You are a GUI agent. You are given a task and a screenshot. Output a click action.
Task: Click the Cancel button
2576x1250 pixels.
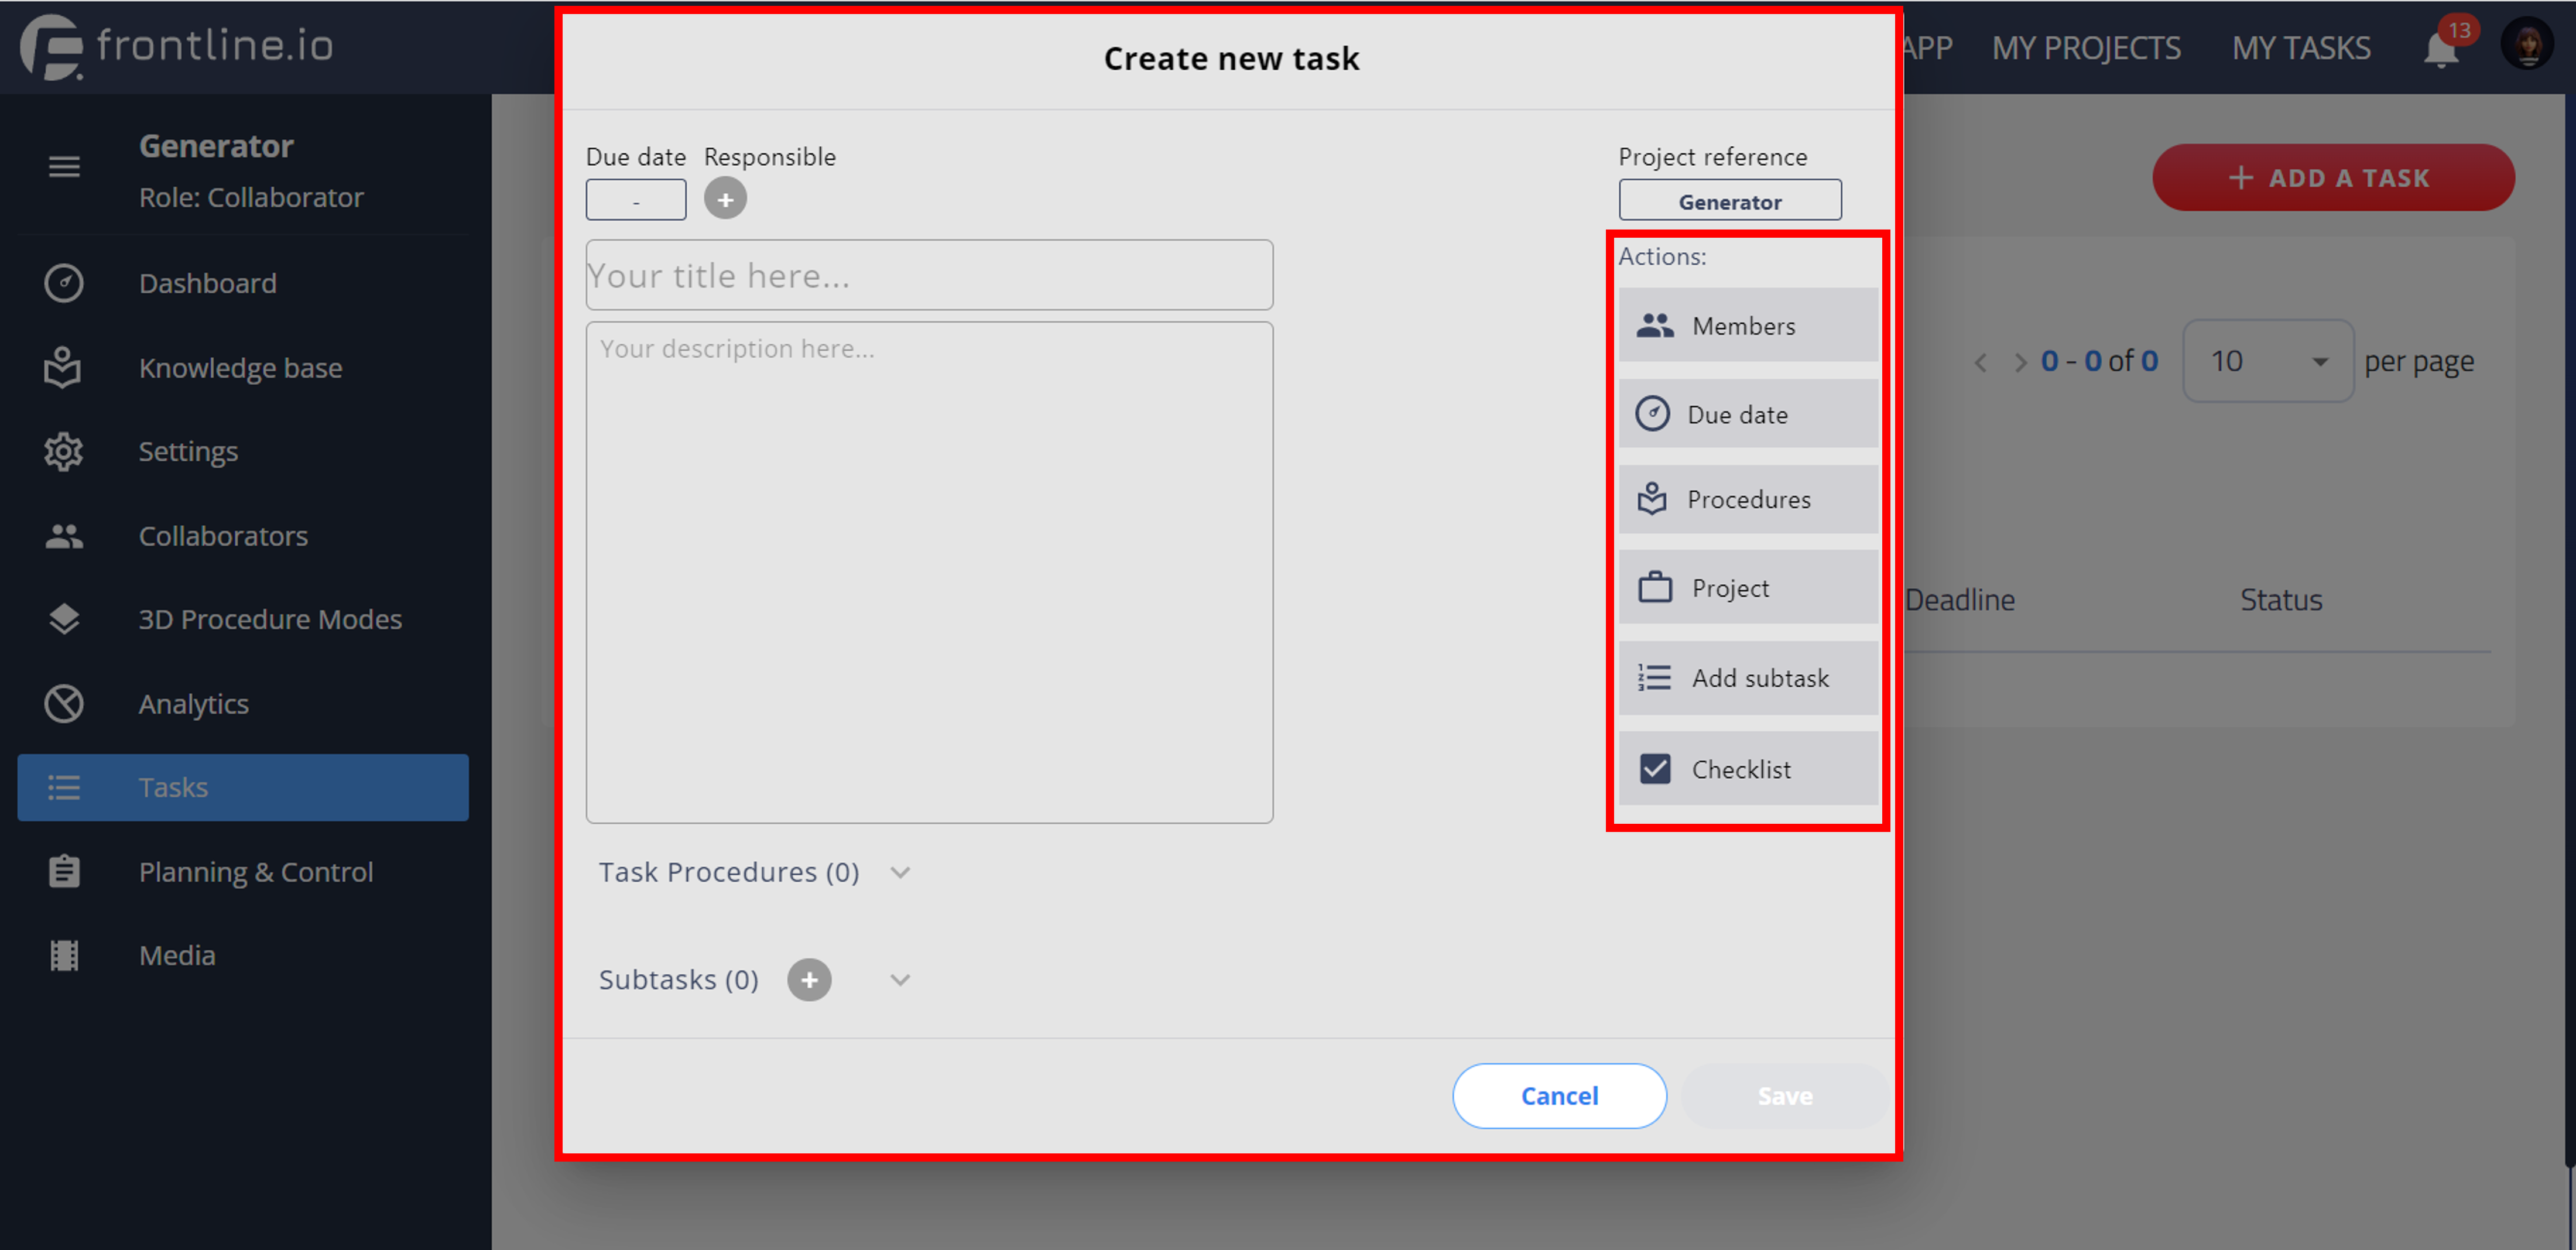pyautogui.click(x=1559, y=1096)
